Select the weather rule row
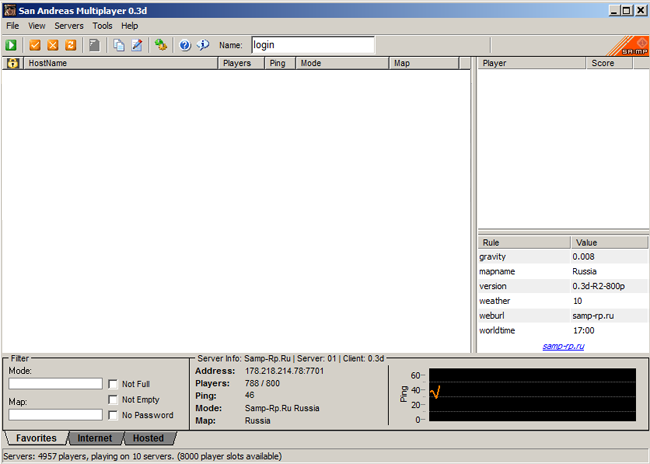Viewport: 650px width, 464px height. click(x=563, y=301)
